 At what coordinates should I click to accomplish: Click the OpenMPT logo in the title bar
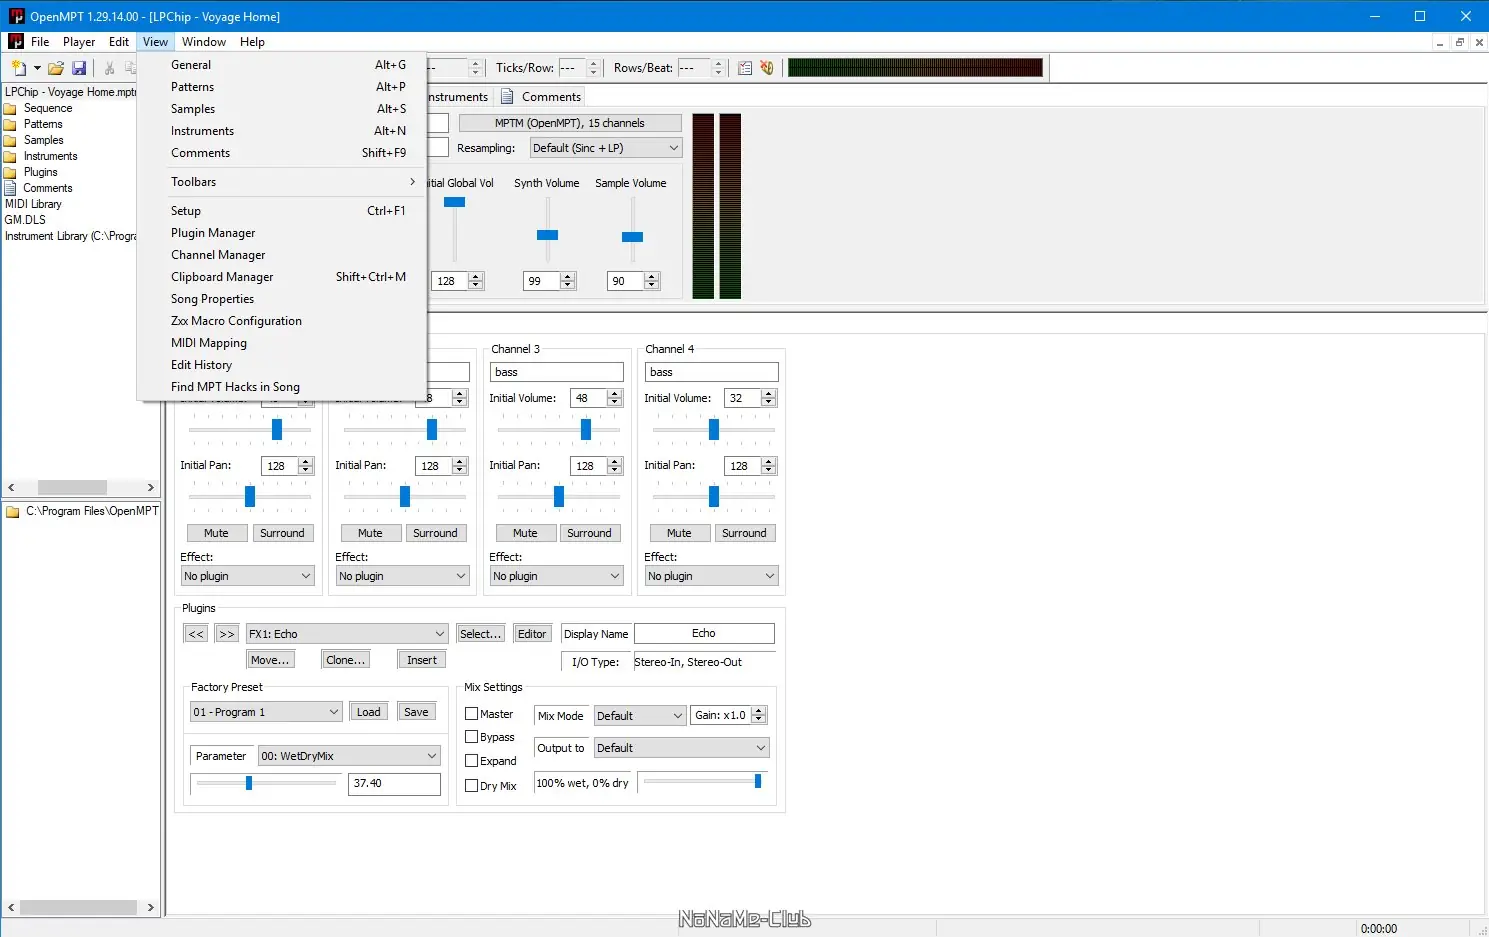click(x=16, y=16)
